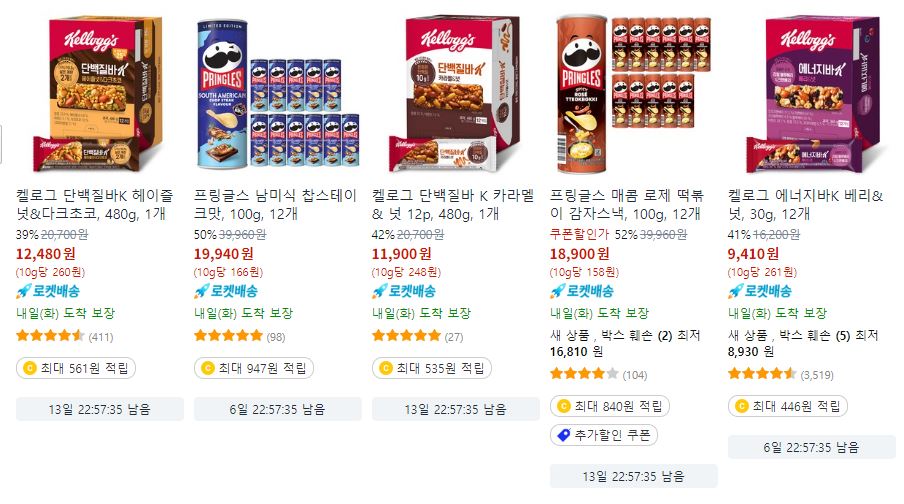This screenshot has height=504, width=904.
Task: Click the coin icon in 최대 947원 적립
Action: [x=208, y=368]
